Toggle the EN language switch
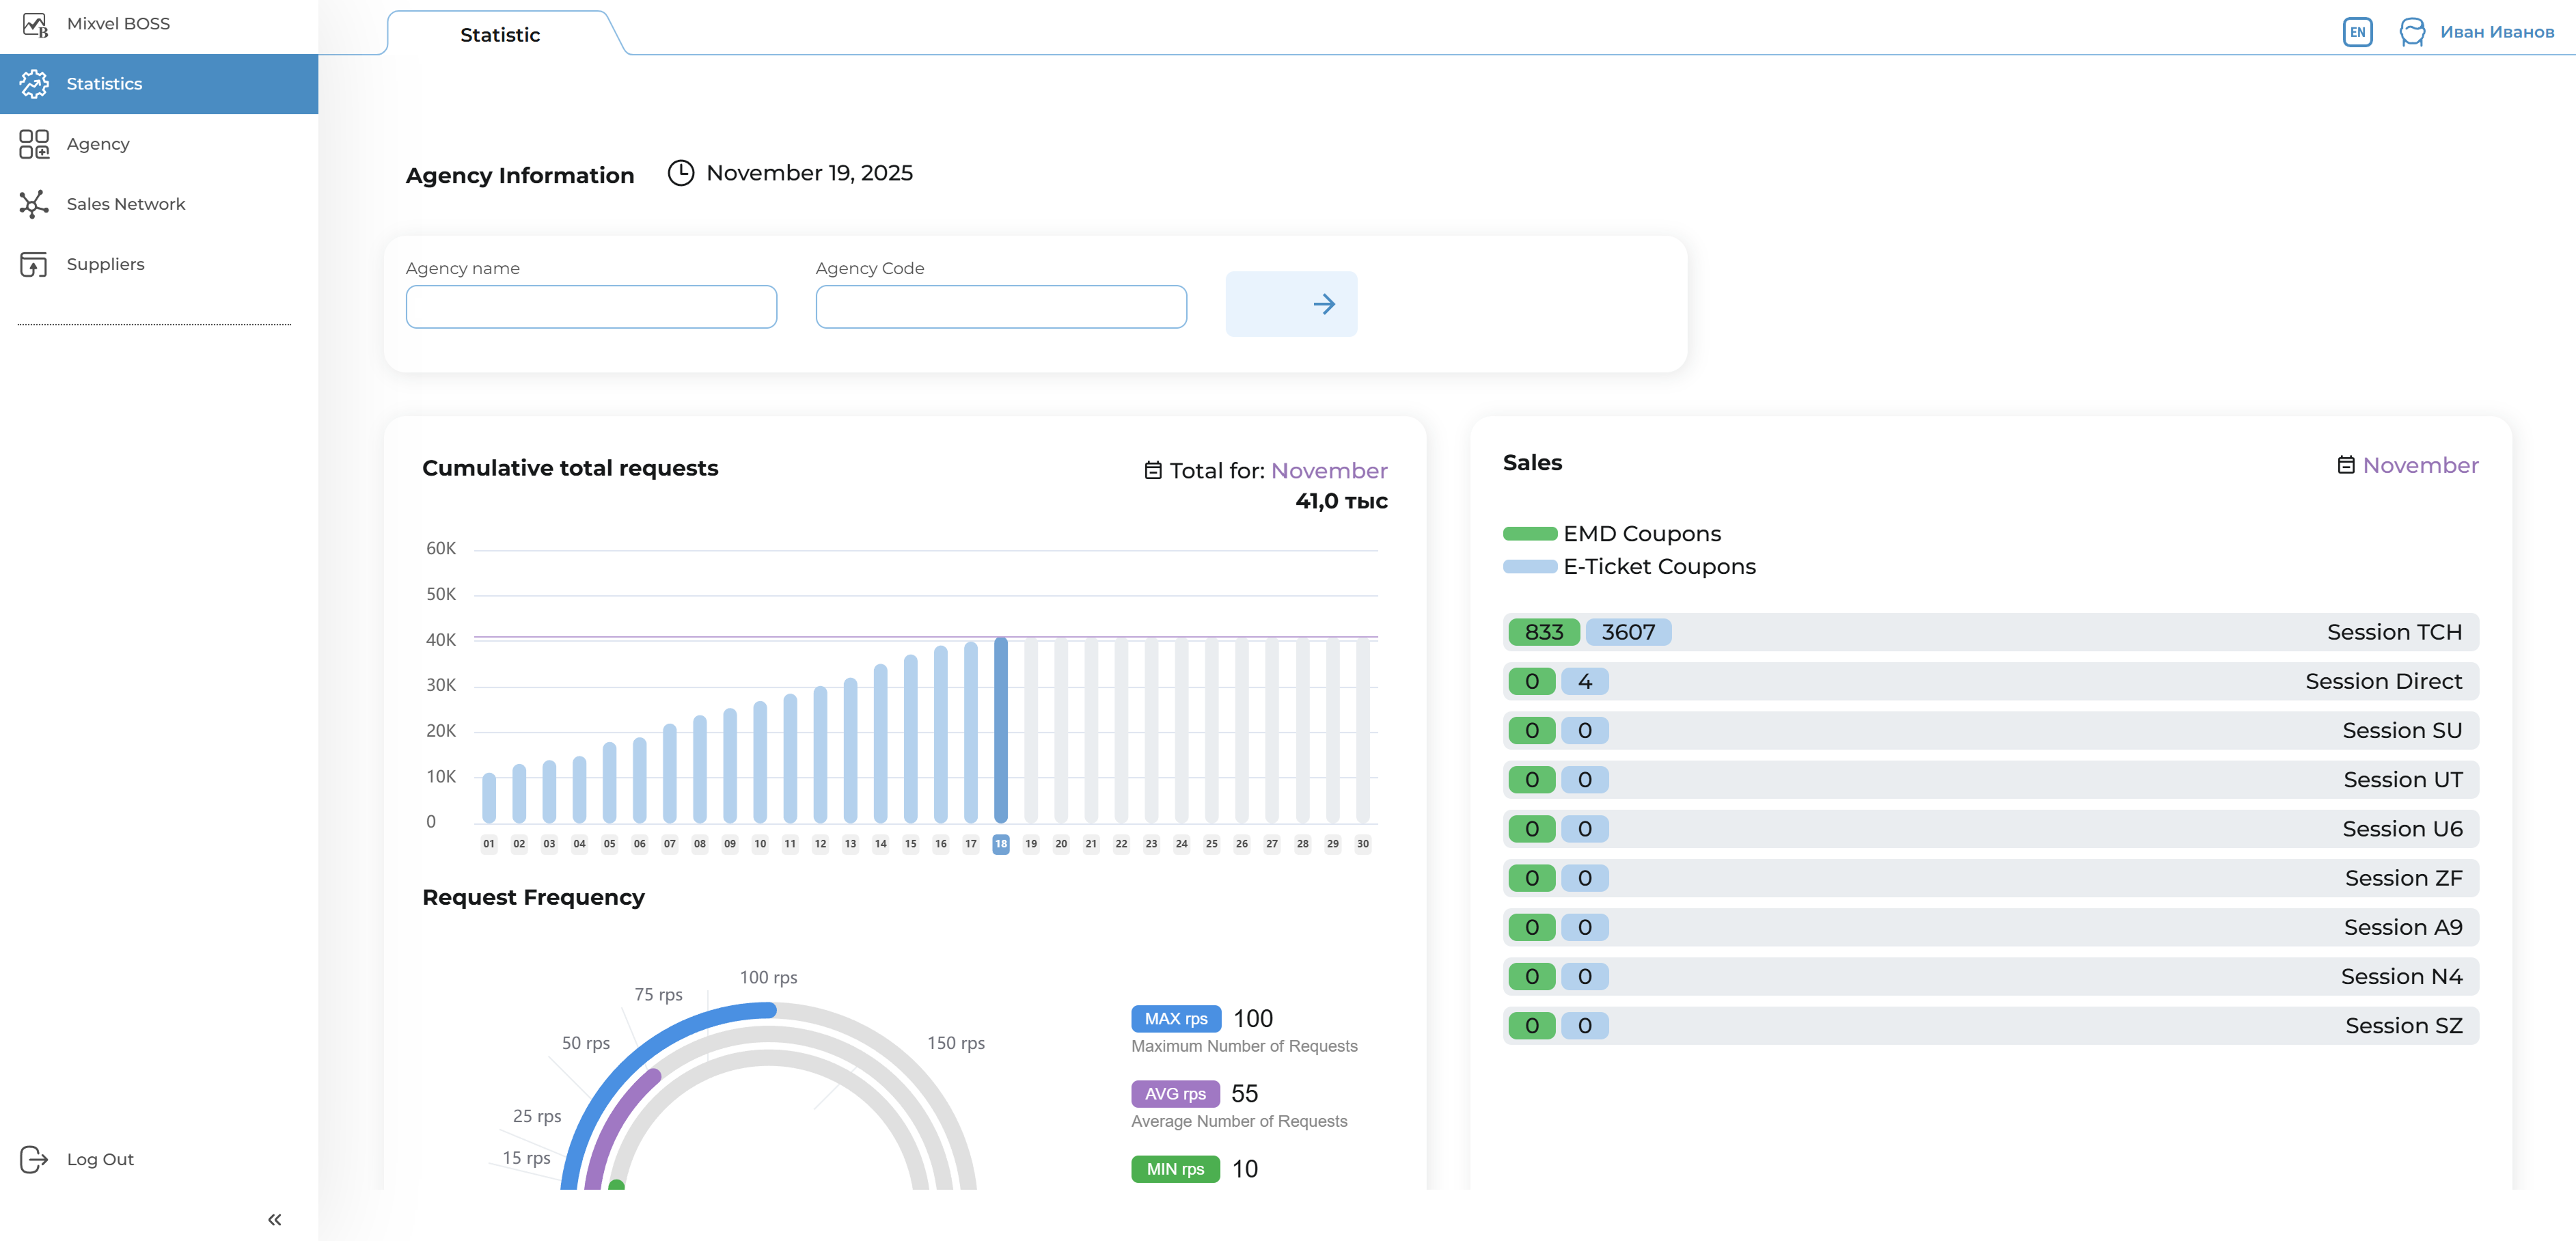The image size is (2576, 1241). tap(2357, 32)
